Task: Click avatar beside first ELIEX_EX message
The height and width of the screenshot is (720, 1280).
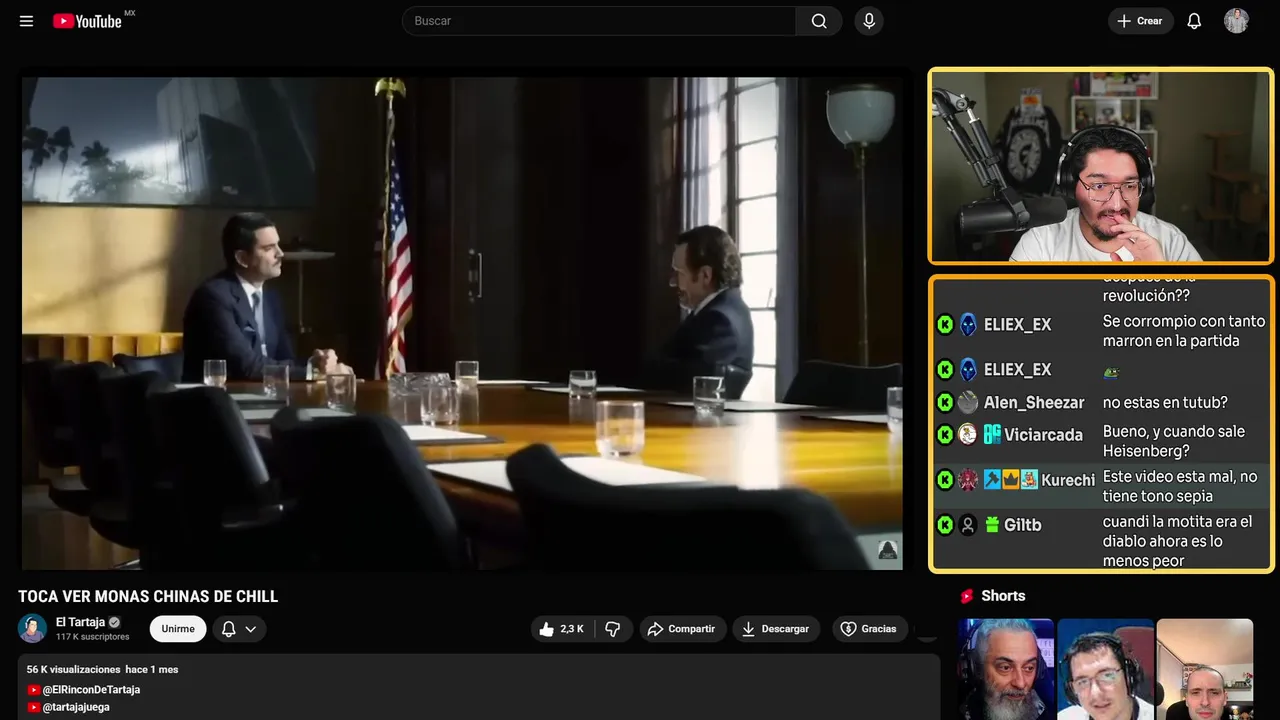Action: [968, 325]
